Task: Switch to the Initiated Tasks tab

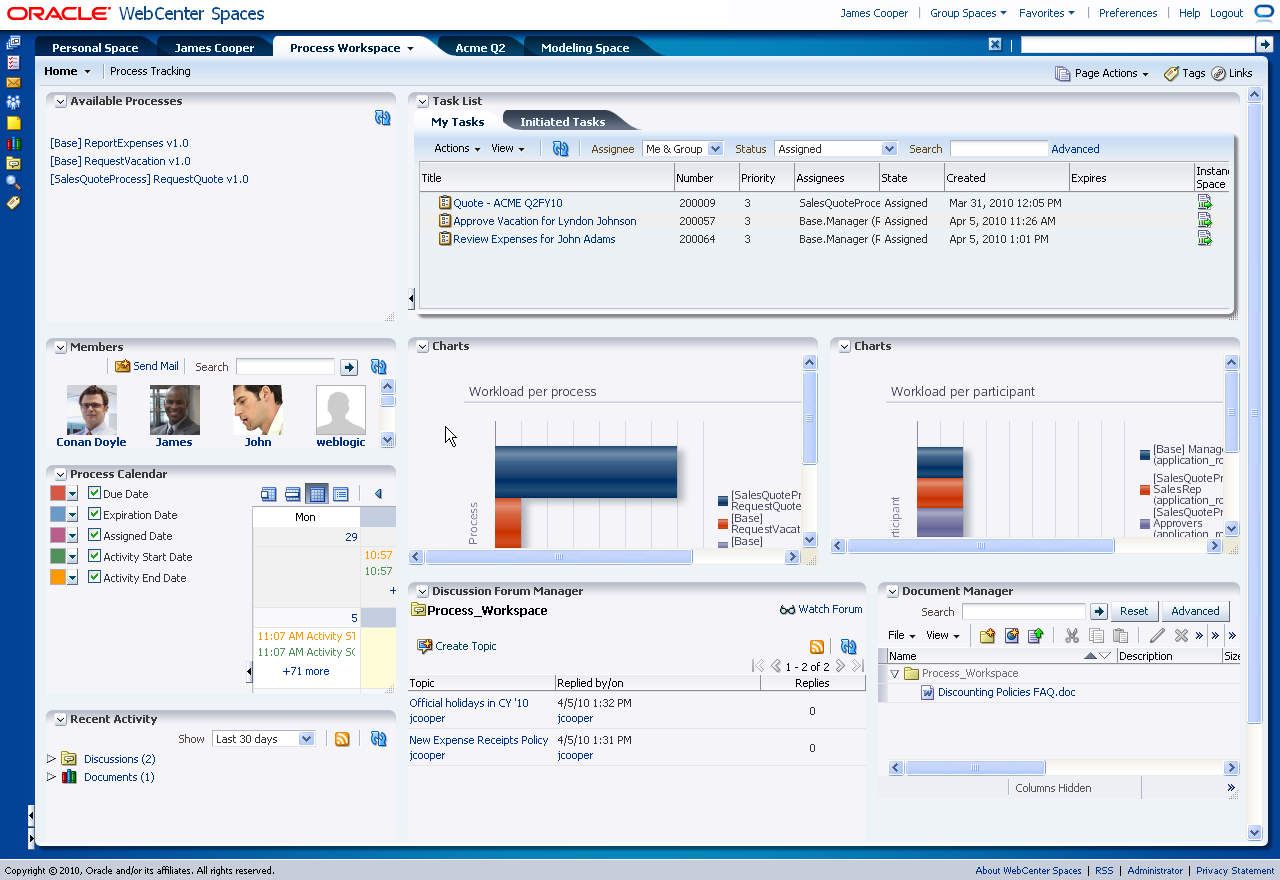Action: pyautogui.click(x=562, y=122)
